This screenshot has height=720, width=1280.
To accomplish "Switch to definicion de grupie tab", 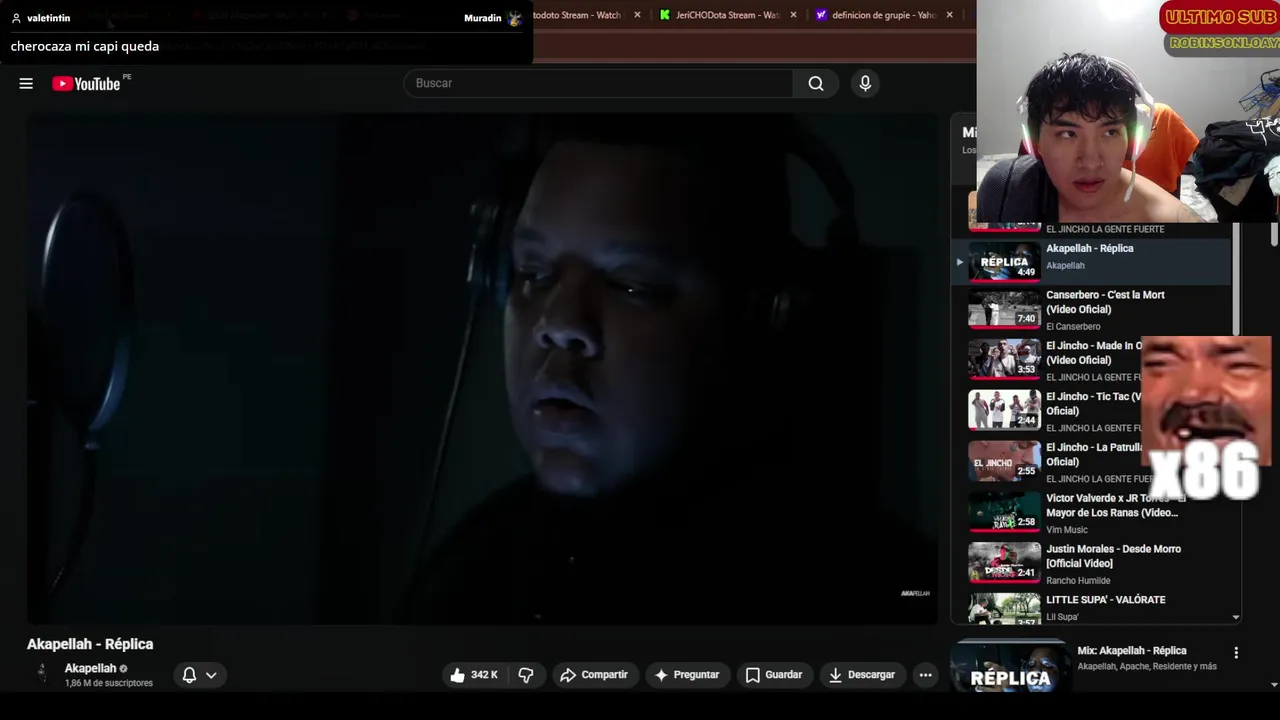I will 884,15.
